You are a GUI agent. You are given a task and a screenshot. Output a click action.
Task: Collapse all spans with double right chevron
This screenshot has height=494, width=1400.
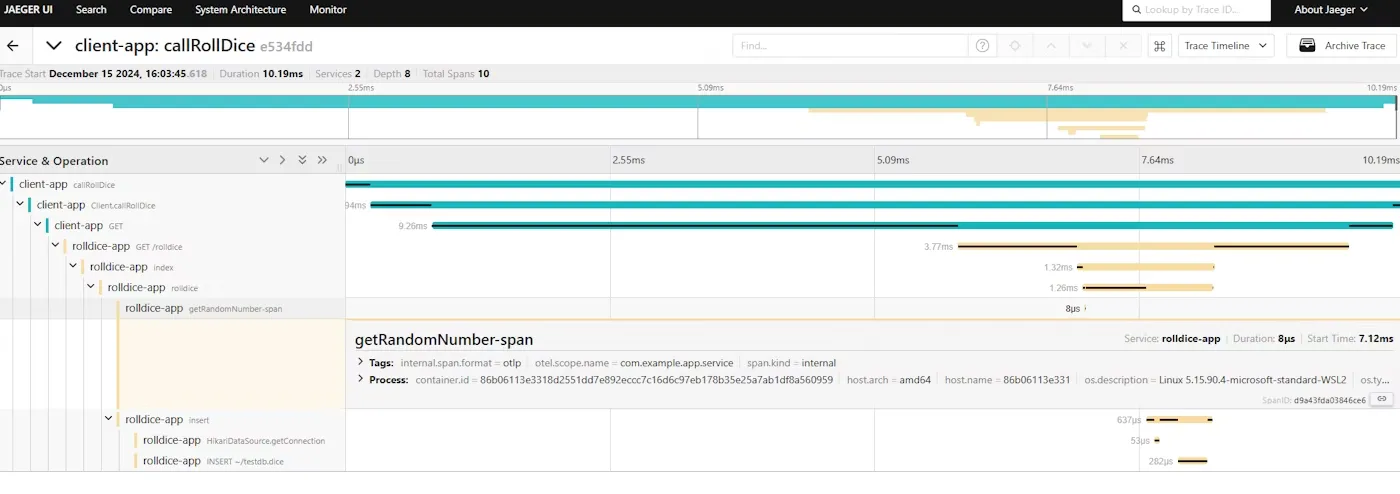tap(322, 160)
